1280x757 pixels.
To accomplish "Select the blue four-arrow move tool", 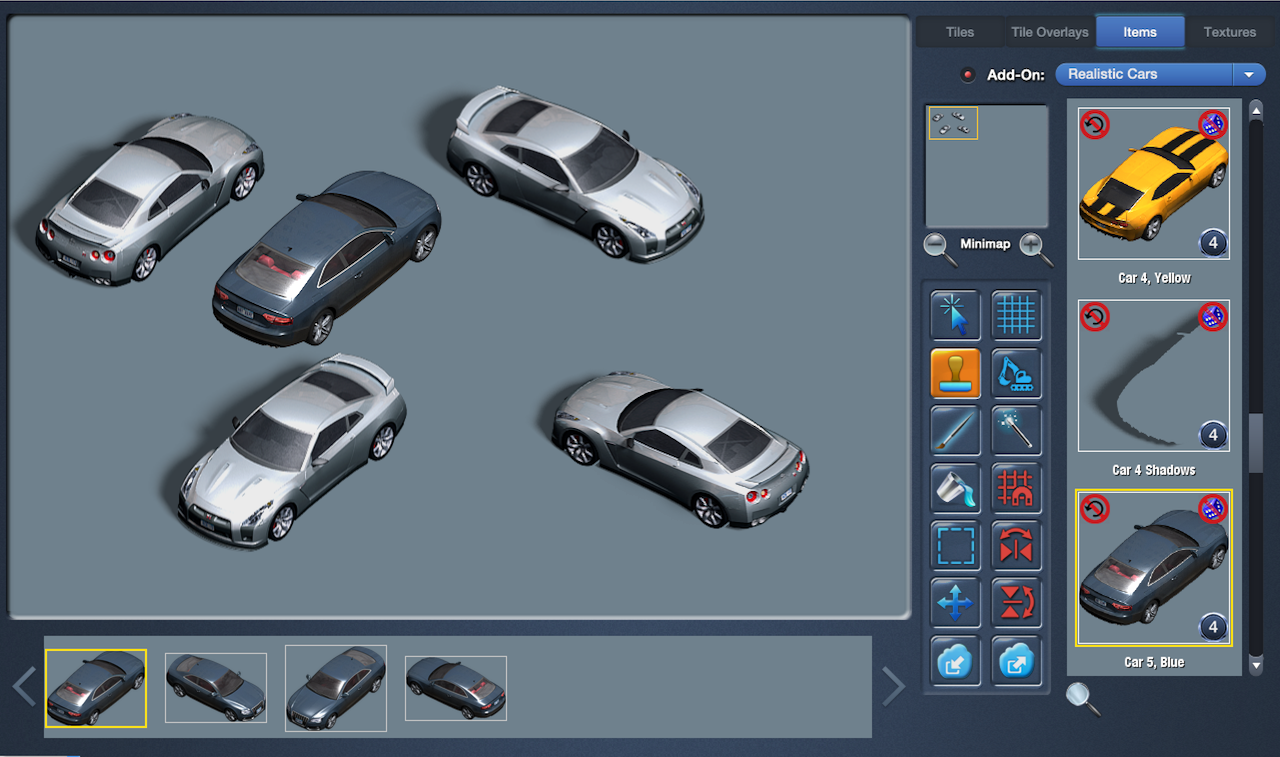I will coord(956,603).
